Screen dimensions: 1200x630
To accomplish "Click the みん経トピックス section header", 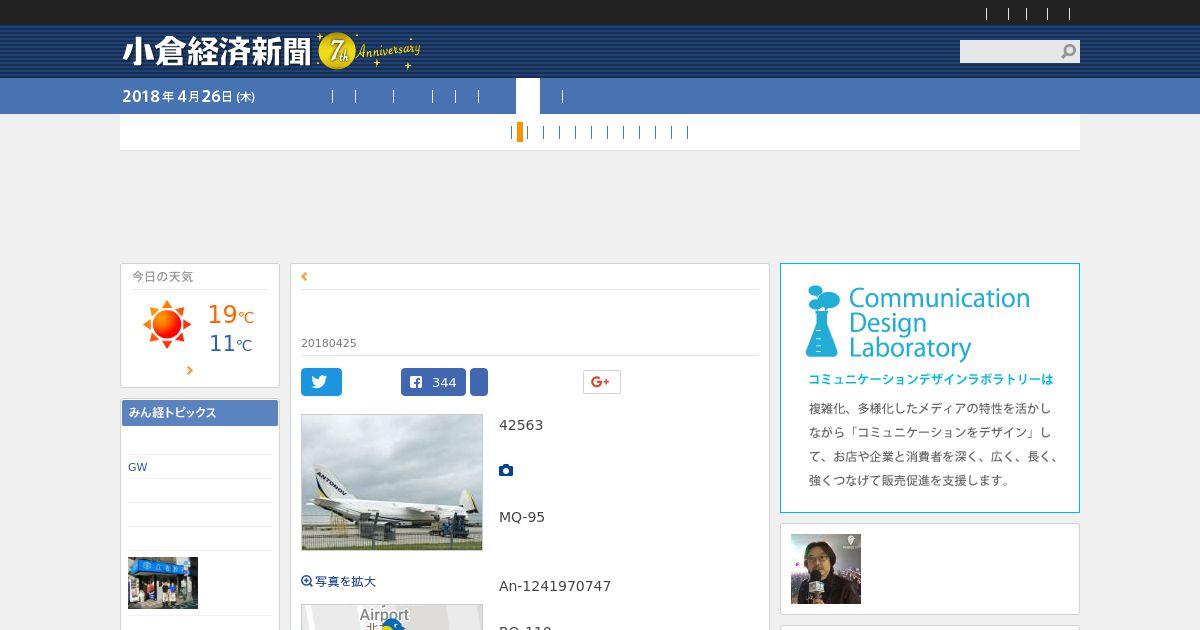I will click(x=200, y=413).
